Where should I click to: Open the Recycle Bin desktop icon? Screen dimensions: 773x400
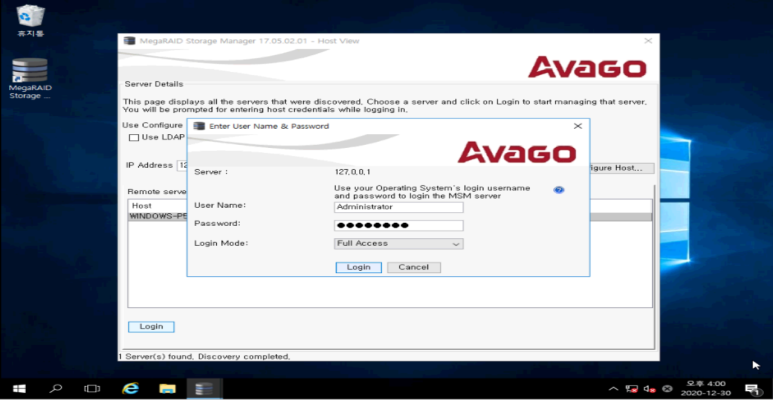pyautogui.click(x=31, y=20)
